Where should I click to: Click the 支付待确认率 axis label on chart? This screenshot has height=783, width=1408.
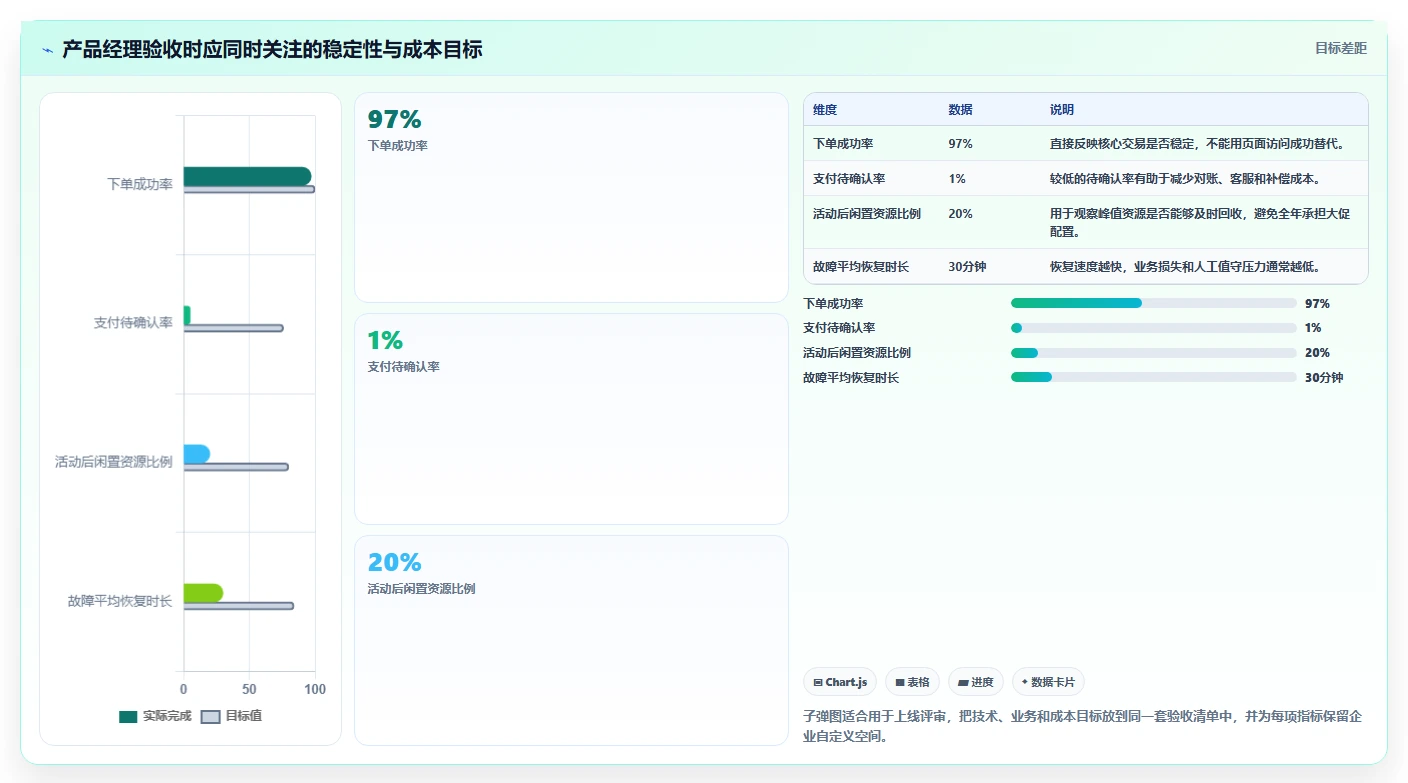(x=133, y=323)
